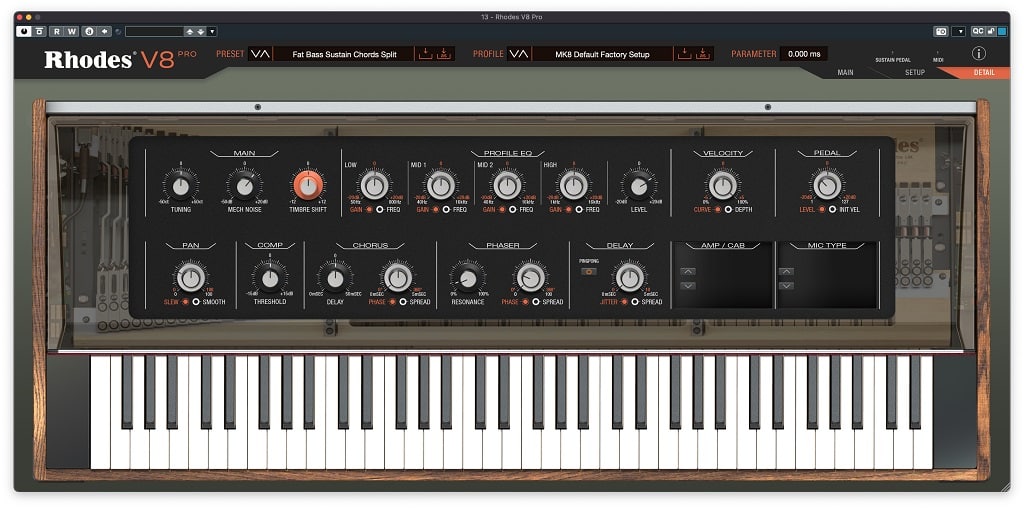Enable Write automation W button

72,31
